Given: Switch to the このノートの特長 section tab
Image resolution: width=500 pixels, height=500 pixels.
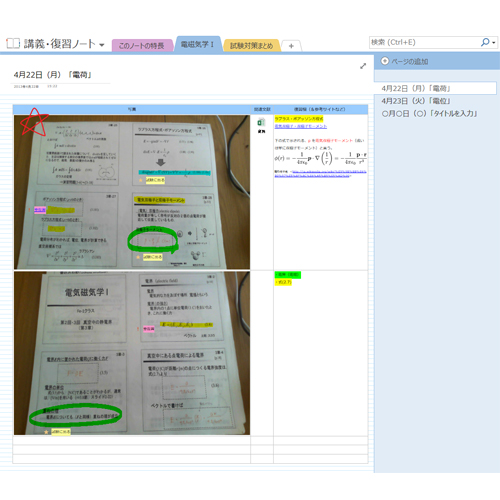Looking at the screenshot, I should point(142,46).
